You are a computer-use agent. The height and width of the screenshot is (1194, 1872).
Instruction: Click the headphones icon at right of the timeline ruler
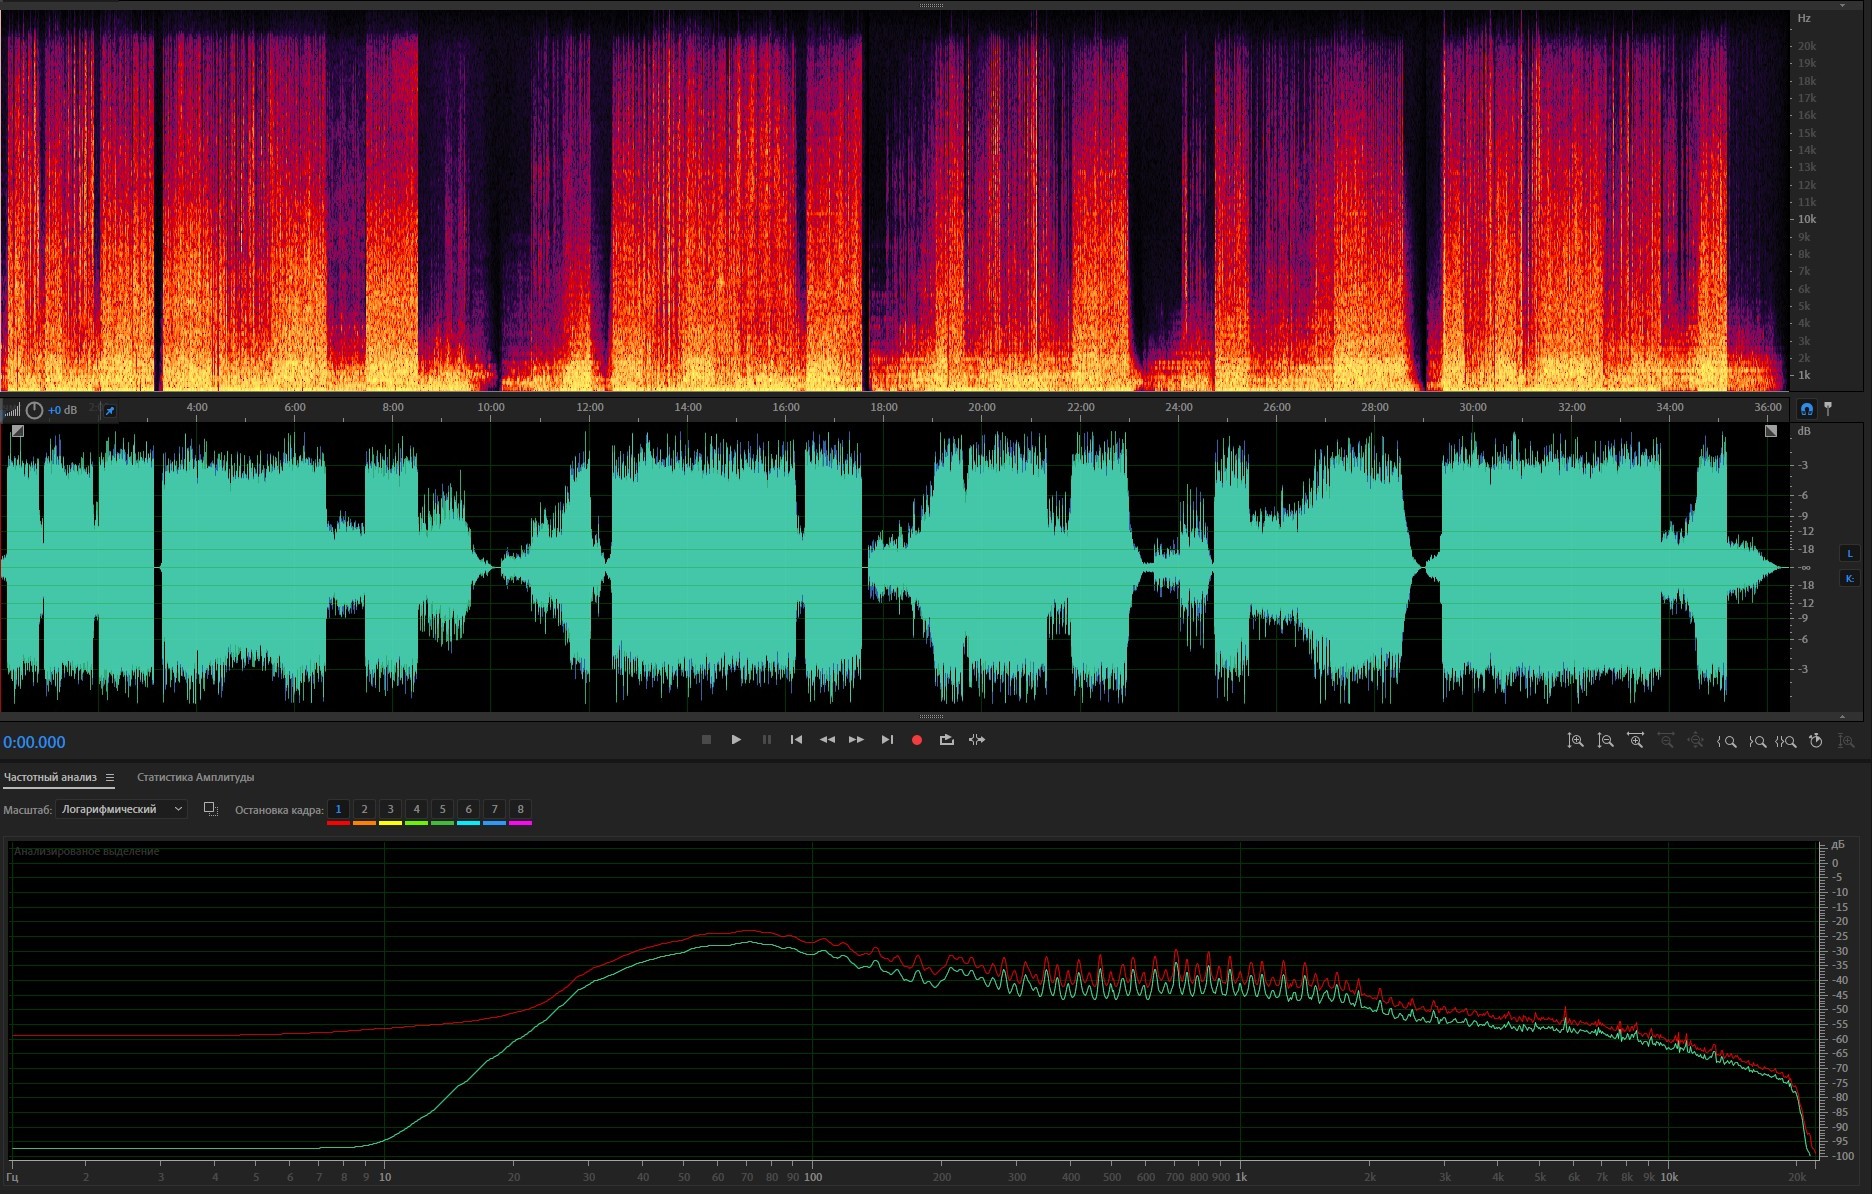pos(1806,409)
